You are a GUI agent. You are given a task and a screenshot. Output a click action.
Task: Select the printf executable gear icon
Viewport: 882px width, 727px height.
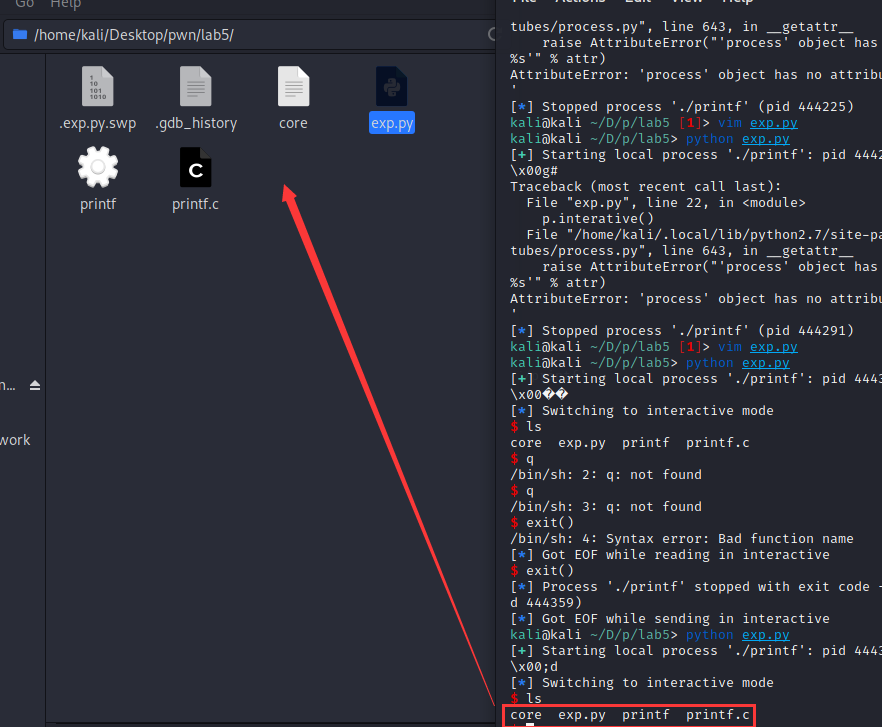coord(98,167)
